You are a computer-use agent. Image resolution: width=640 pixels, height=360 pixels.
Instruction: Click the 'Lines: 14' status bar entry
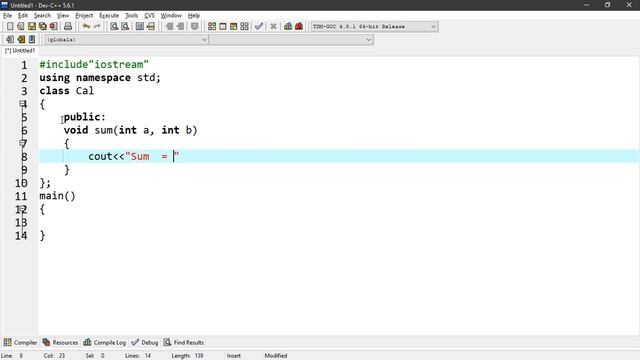pos(138,356)
